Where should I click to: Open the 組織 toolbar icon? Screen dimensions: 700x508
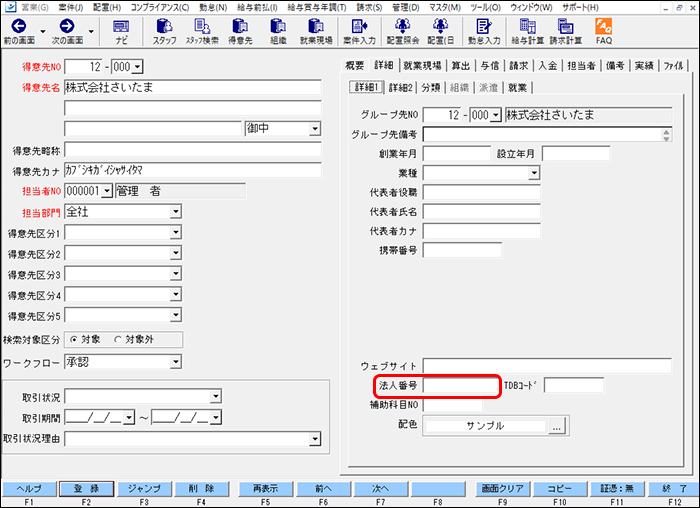pyautogui.click(x=278, y=26)
